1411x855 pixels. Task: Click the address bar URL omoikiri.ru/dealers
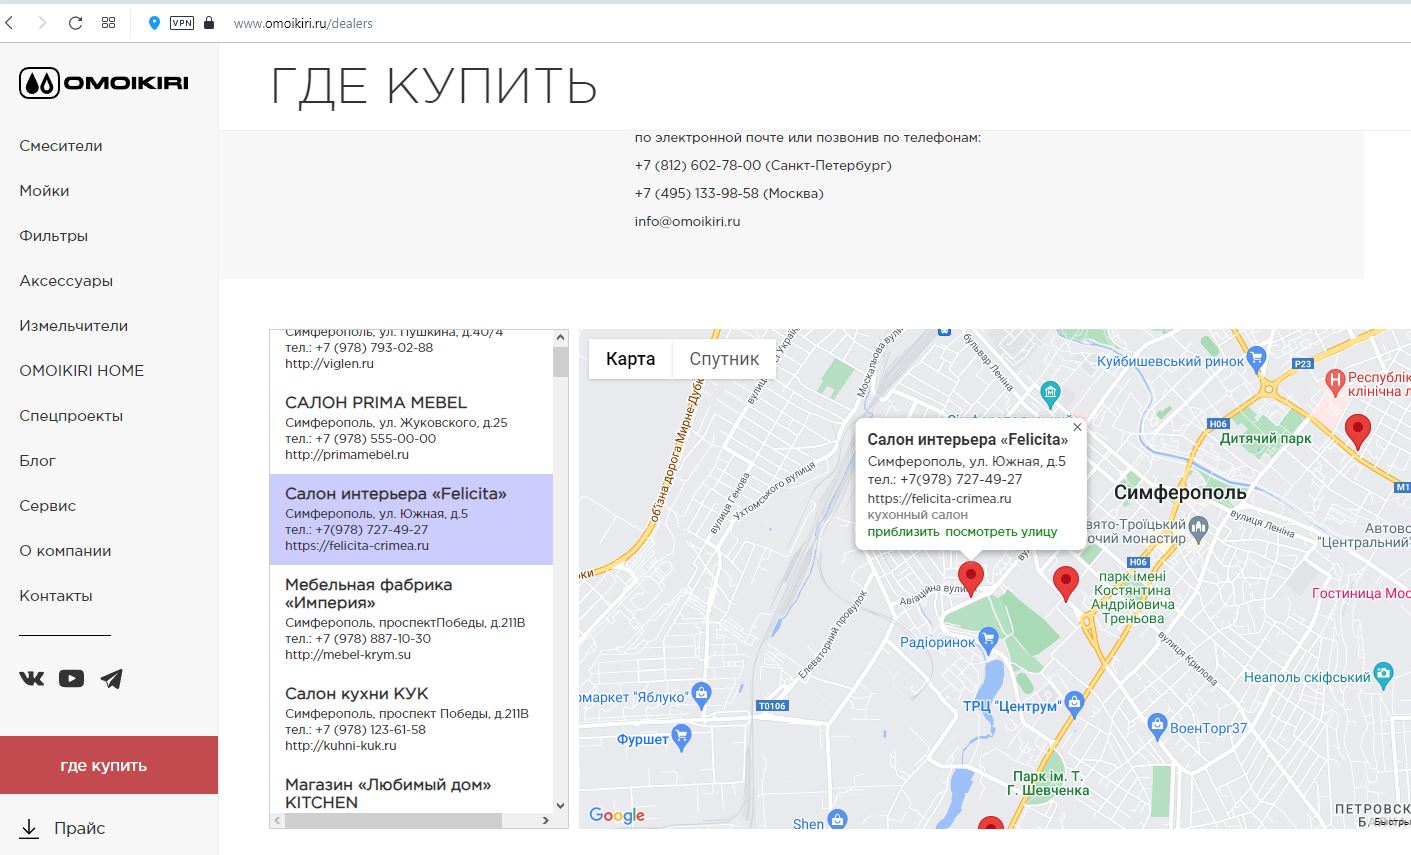click(x=303, y=23)
